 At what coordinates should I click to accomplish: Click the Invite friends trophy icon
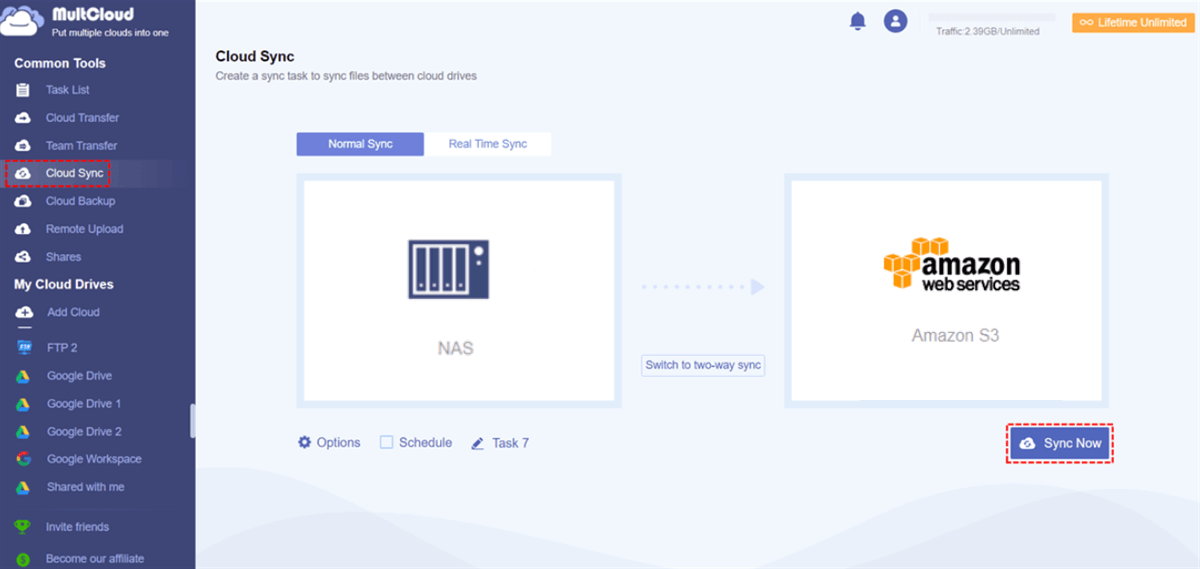point(24,527)
